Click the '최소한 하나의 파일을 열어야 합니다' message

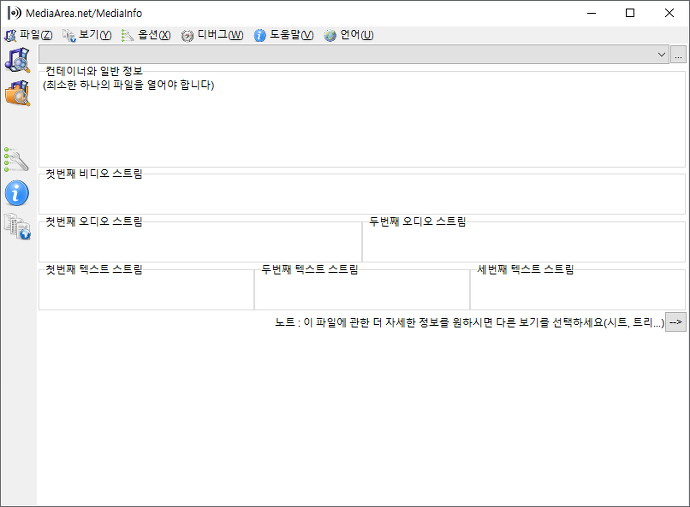click(x=128, y=84)
